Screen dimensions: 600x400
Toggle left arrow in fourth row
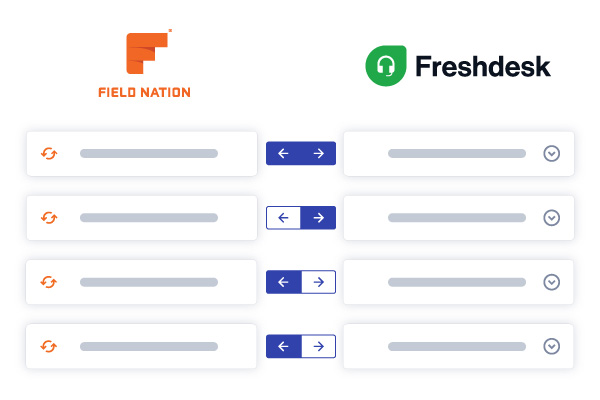click(x=283, y=346)
